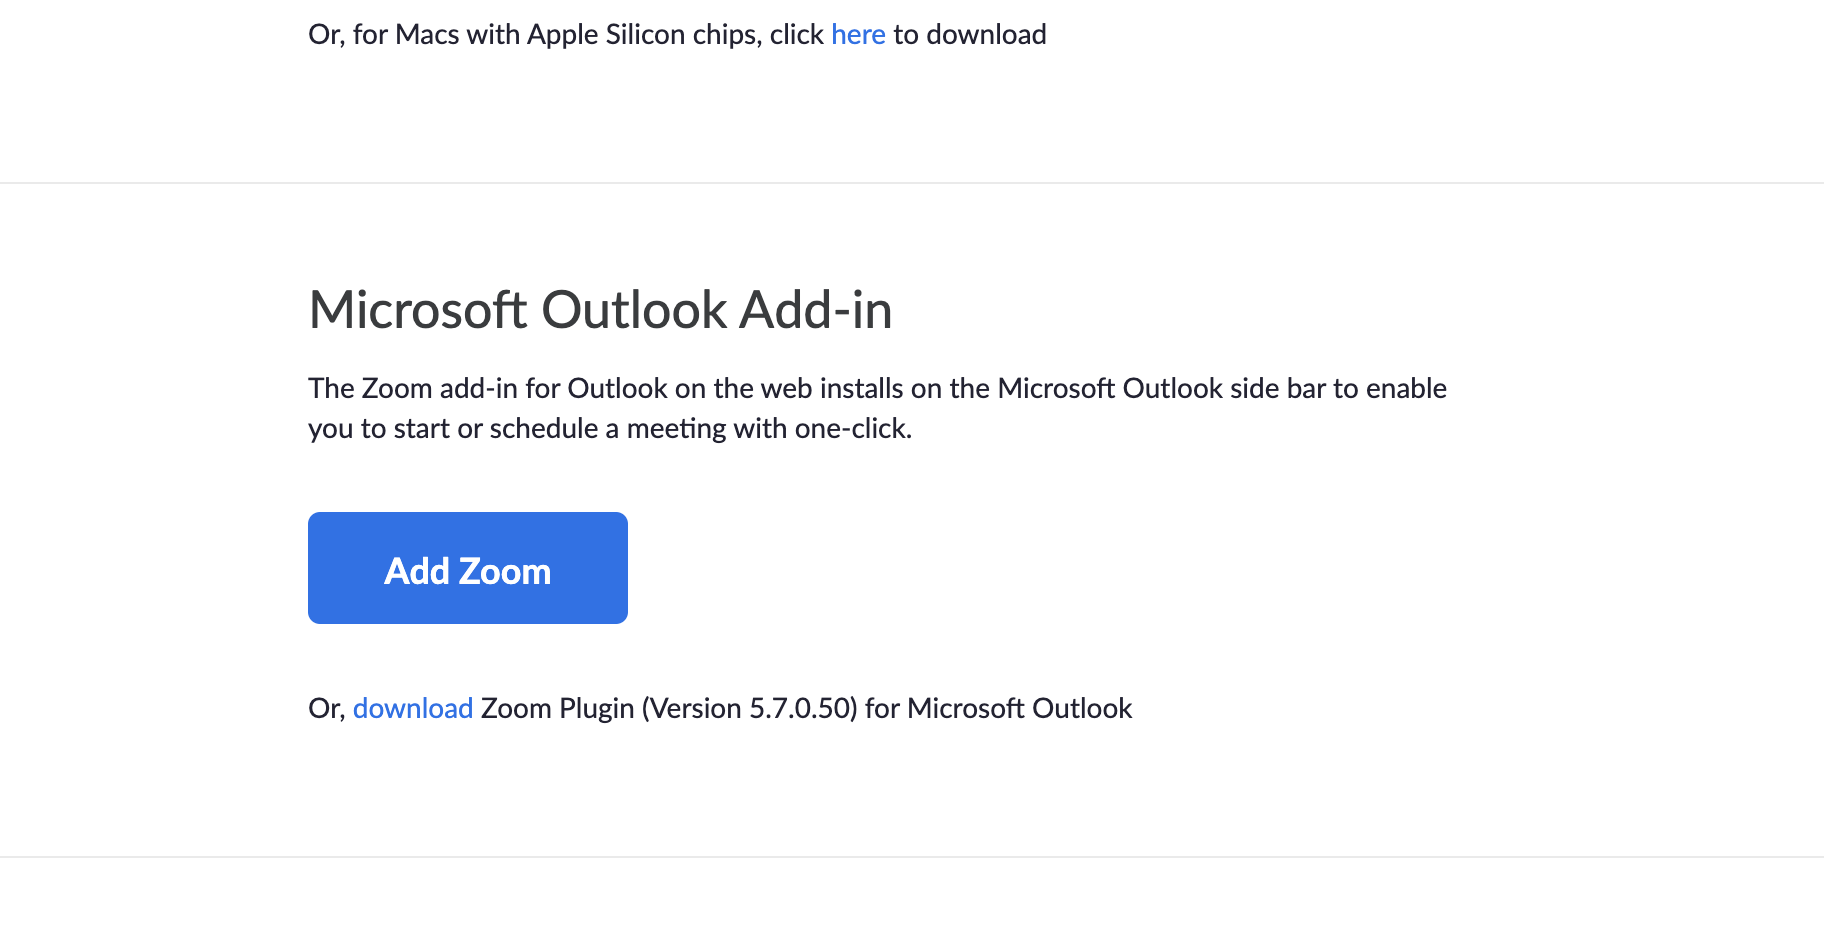Click the 'Zoom Plugin' text after download link
Image resolution: width=1824 pixels, height=942 pixels.
(557, 709)
